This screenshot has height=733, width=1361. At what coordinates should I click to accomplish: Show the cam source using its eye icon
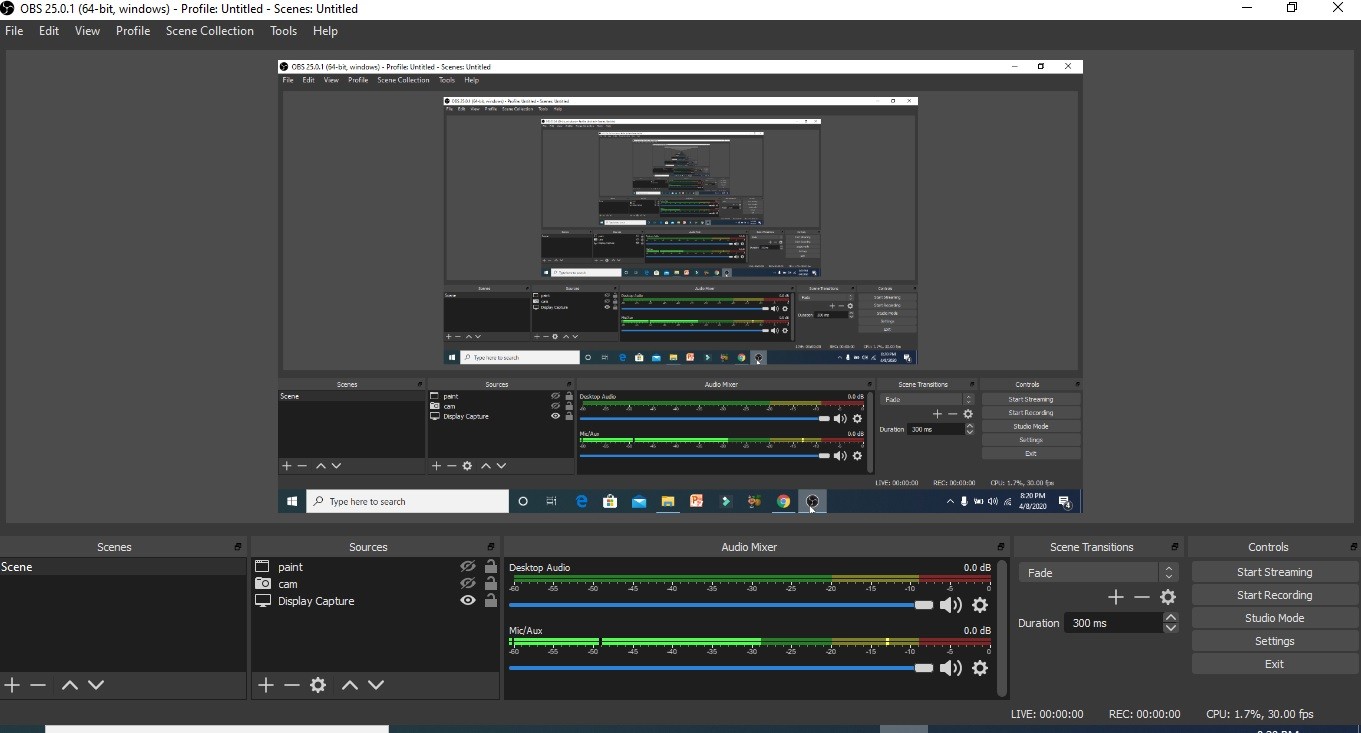[468, 584]
